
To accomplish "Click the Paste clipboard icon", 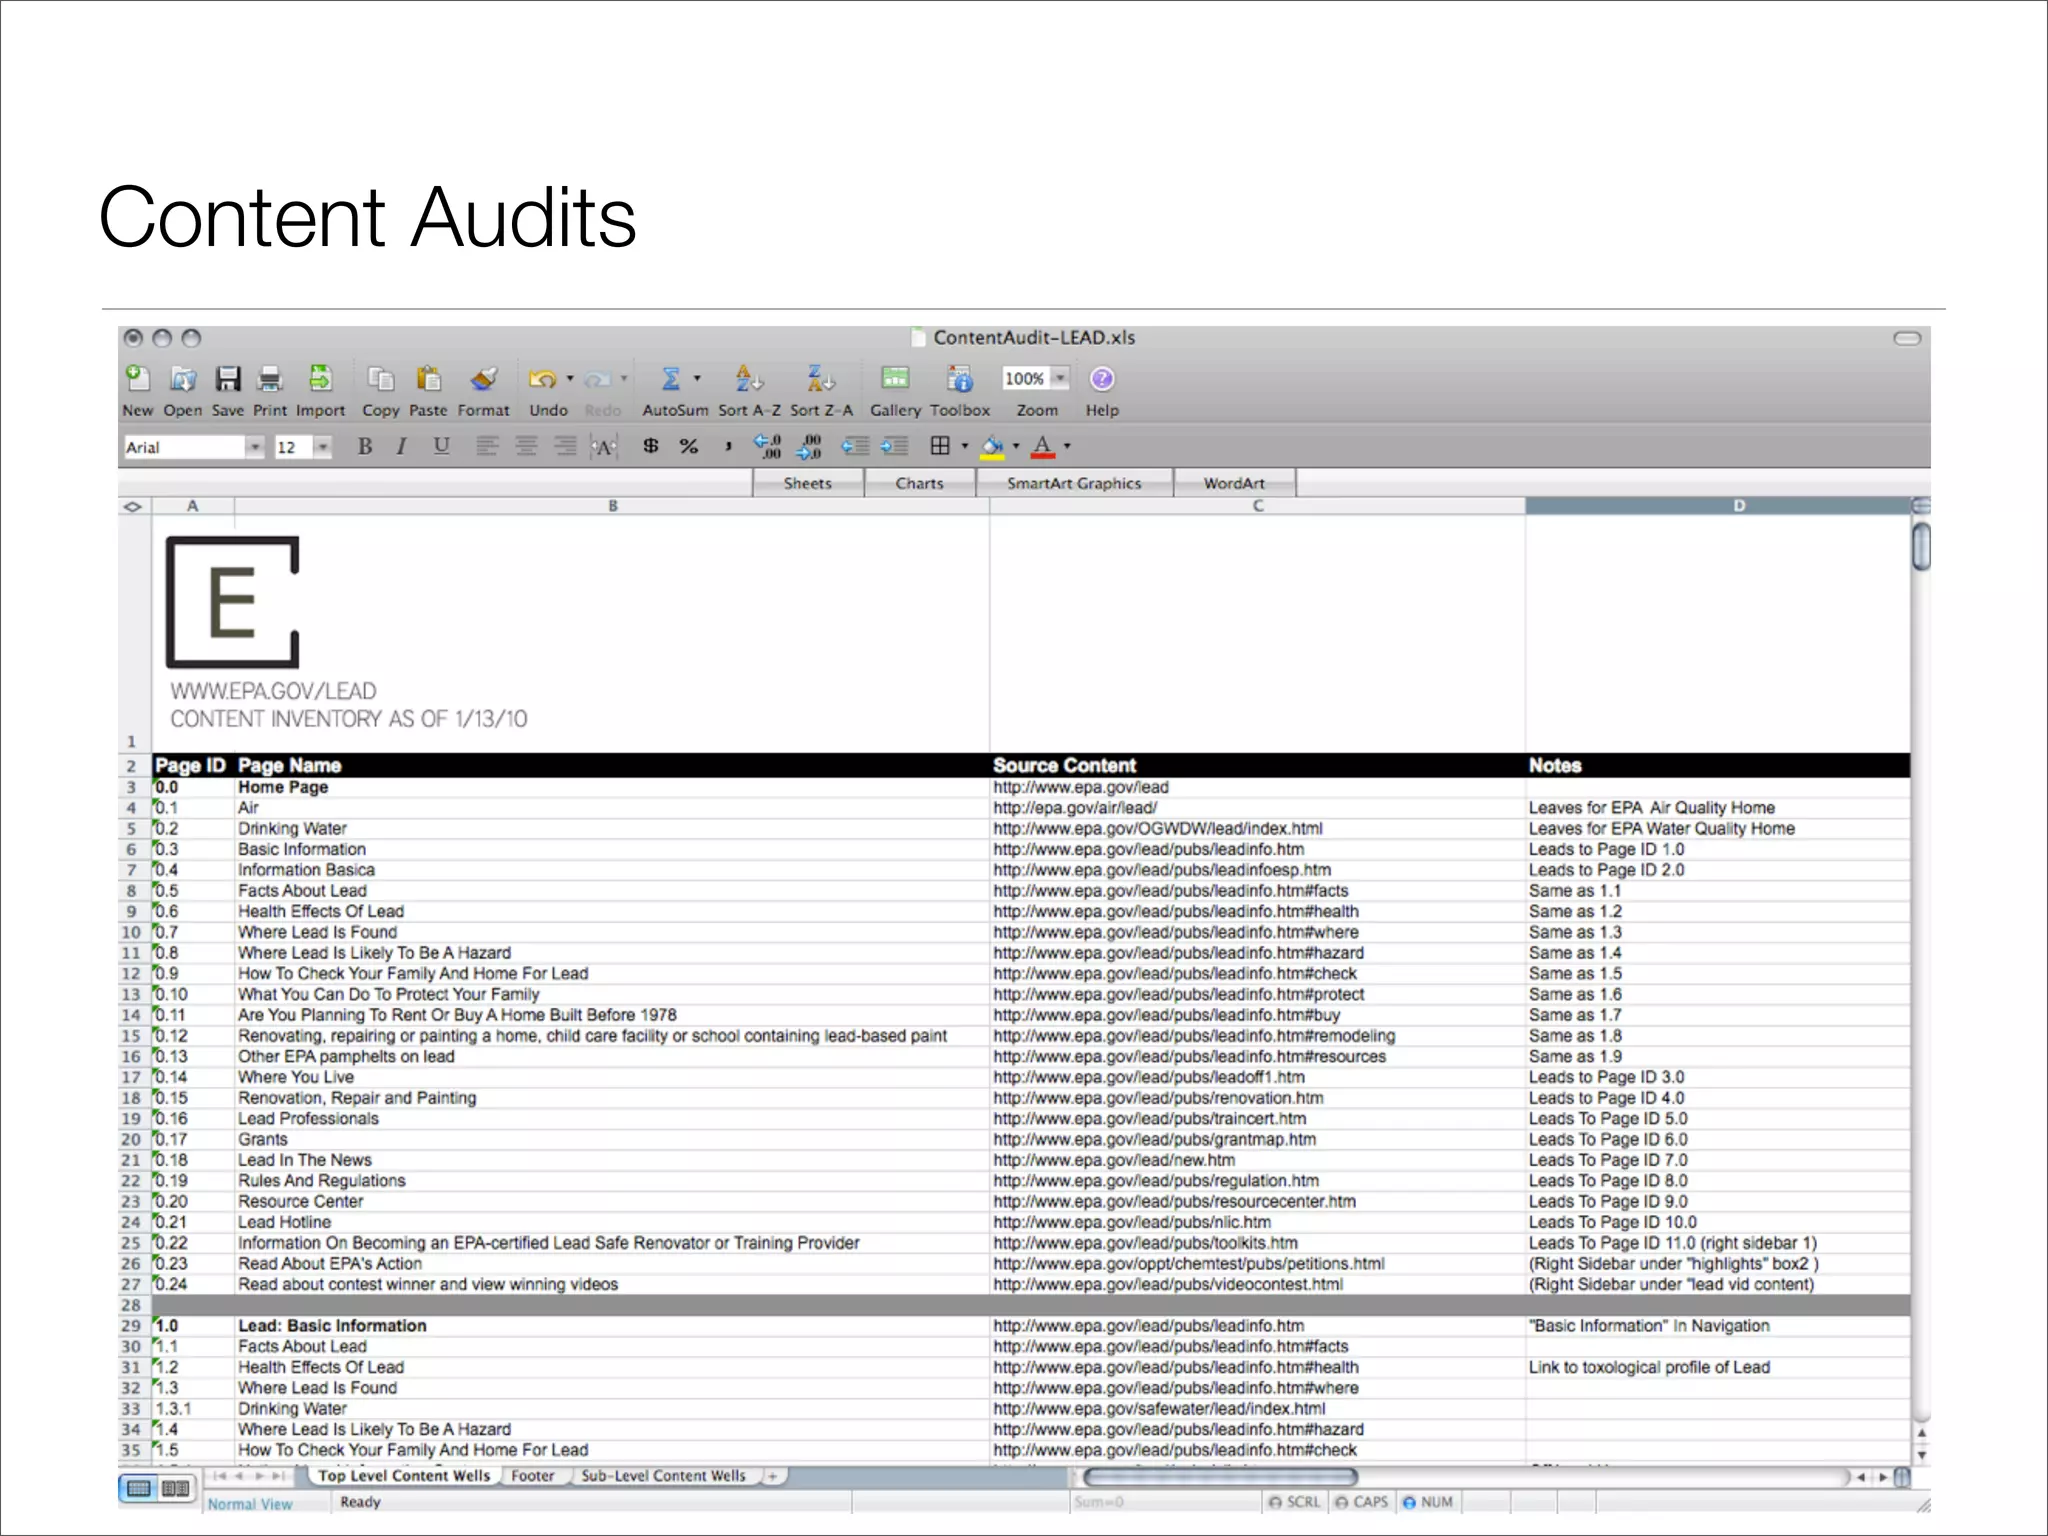I will pos(428,379).
